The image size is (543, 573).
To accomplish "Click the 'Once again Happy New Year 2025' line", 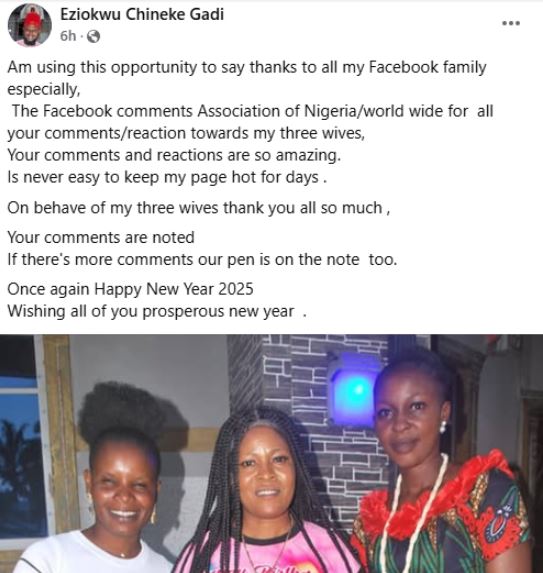I will [x=130, y=289].
